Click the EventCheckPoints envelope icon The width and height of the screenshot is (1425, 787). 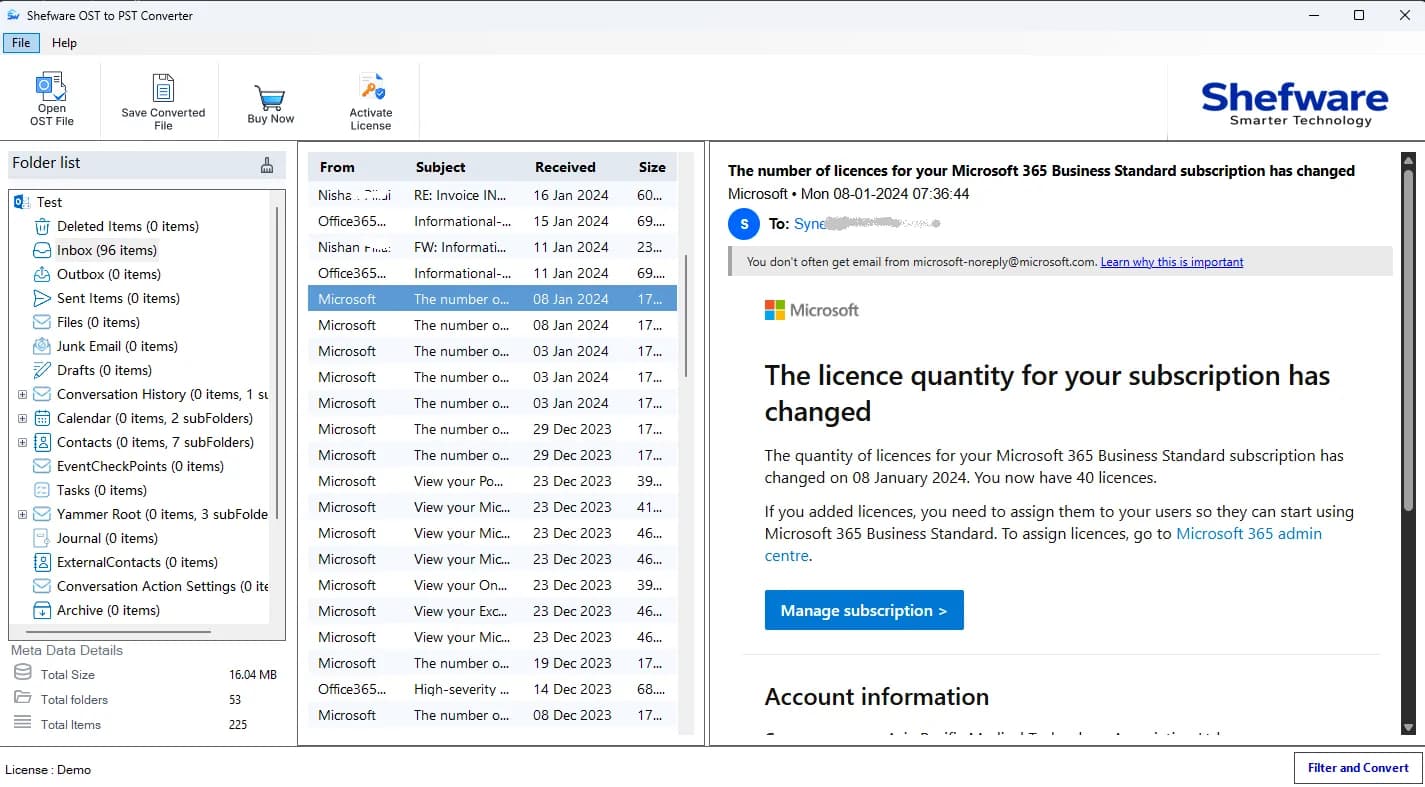coord(42,466)
